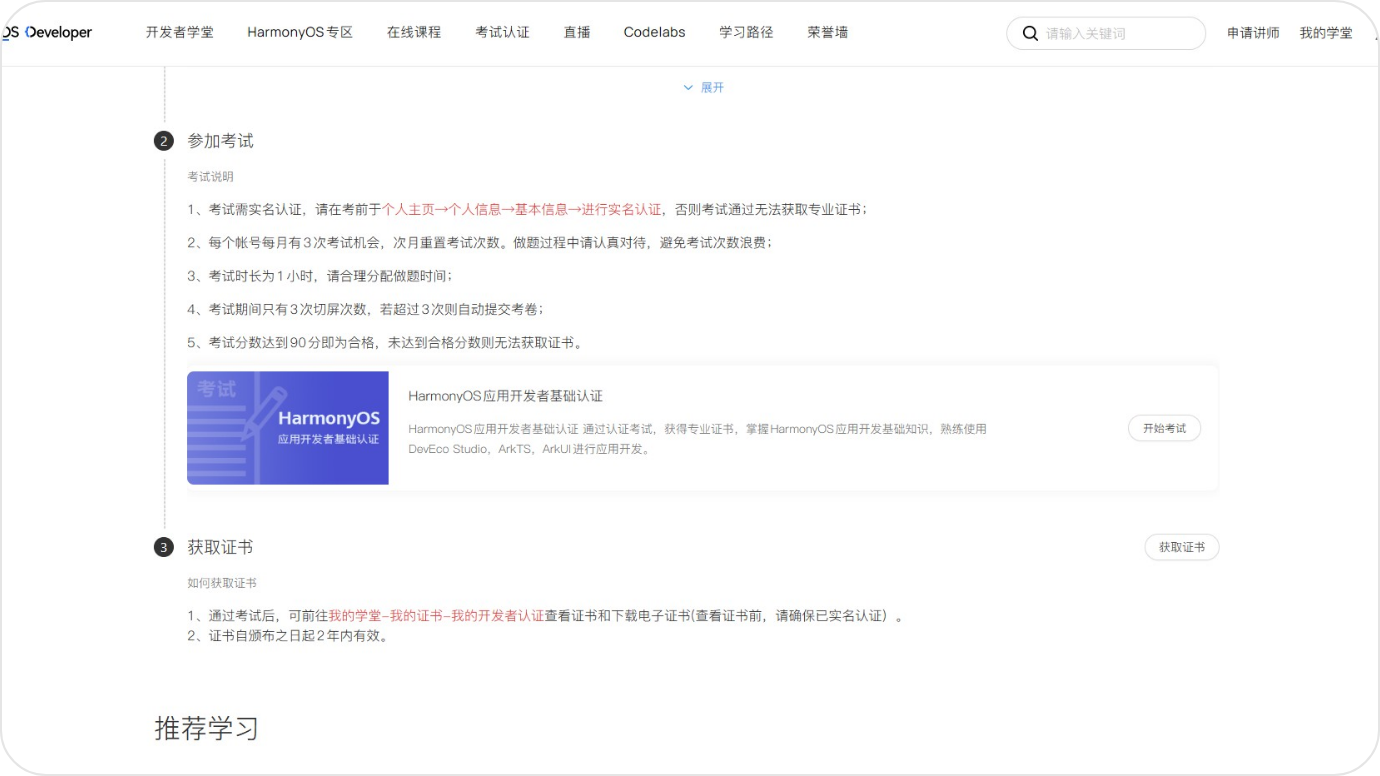The image size is (1380, 776).
Task: Click the rule about 3次考试机会 each month
Action: point(480,243)
